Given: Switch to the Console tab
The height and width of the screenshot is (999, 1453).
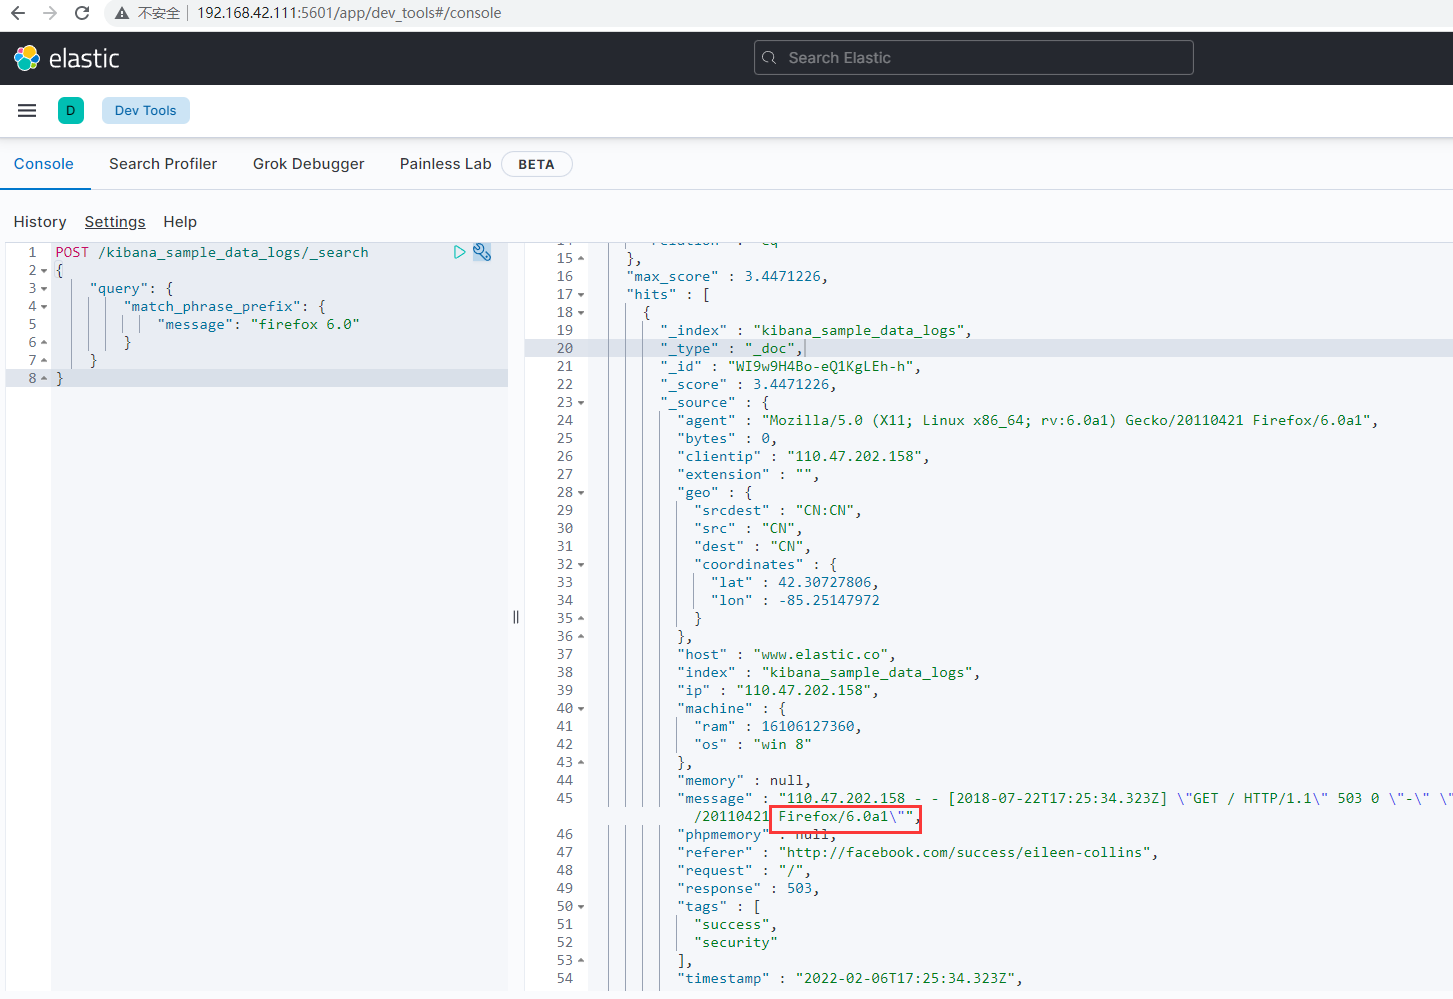Looking at the screenshot, I should pos(44,164).
